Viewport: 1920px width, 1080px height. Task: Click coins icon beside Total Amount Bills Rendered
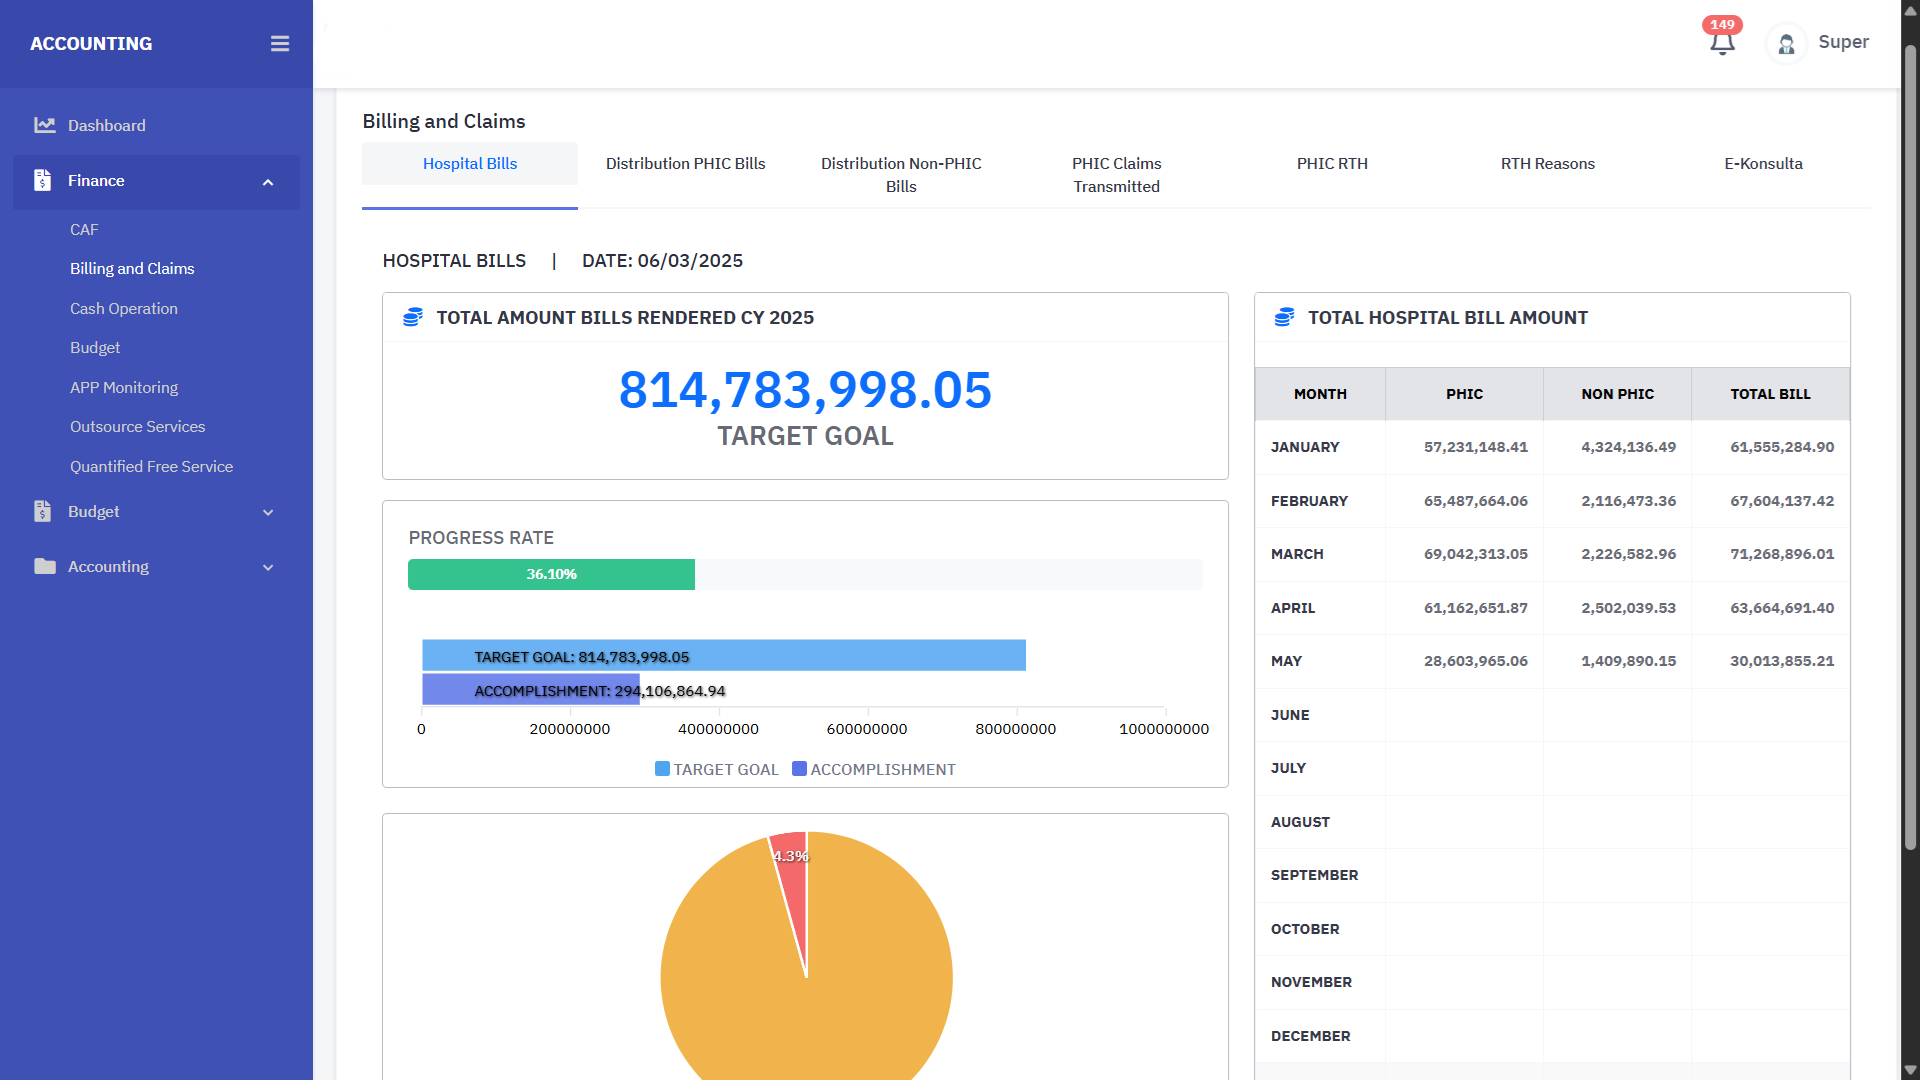(412, 317)
